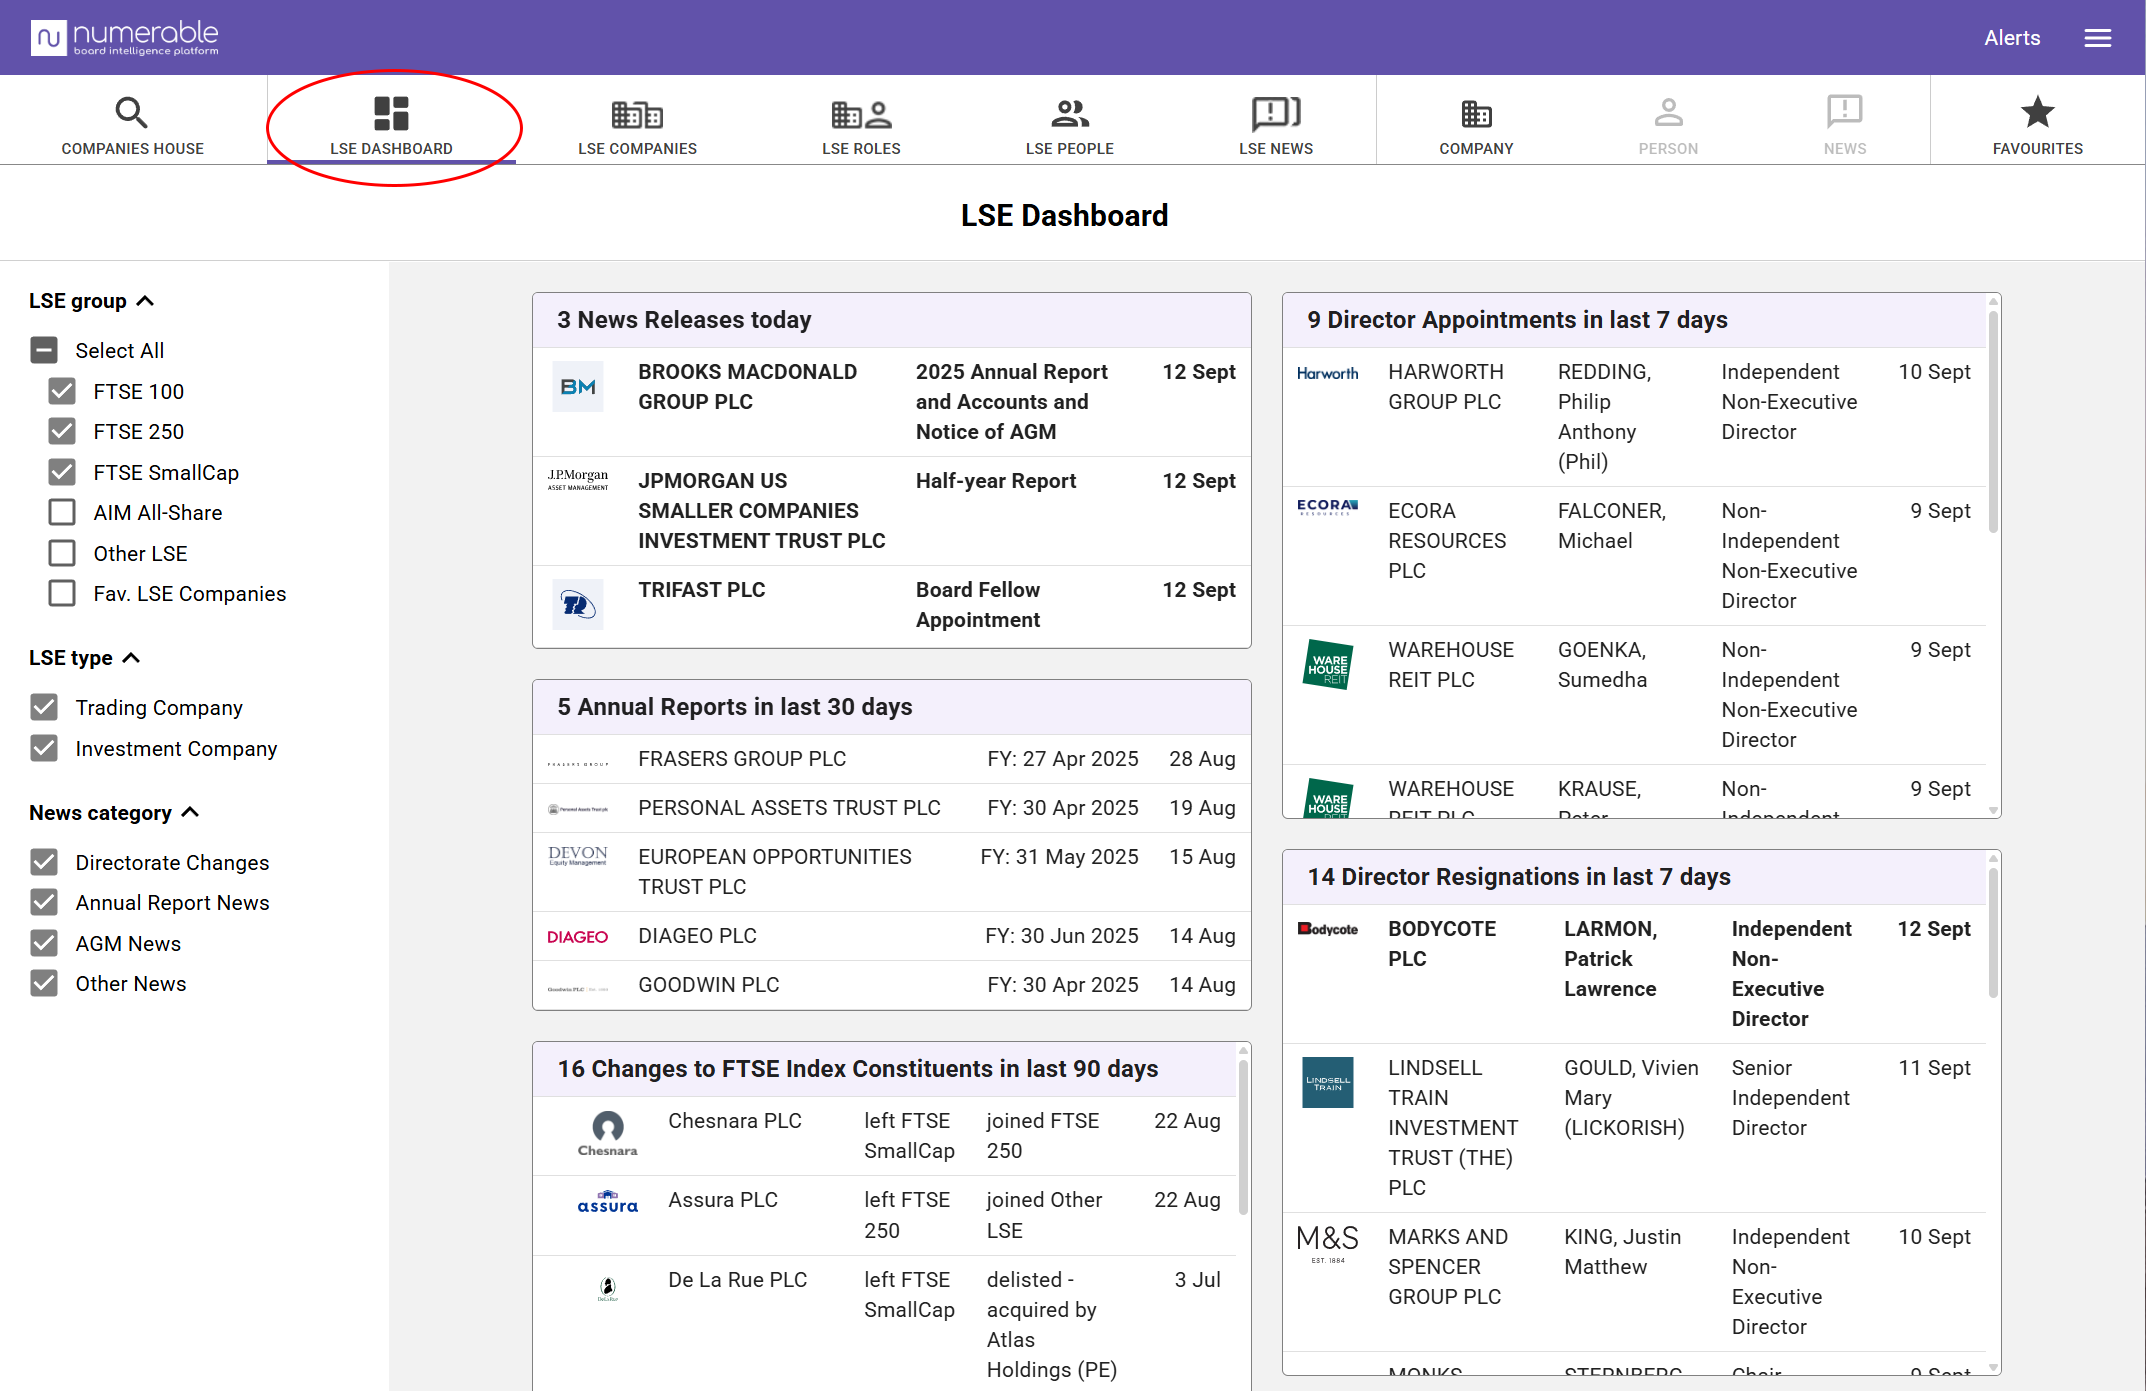2146x1391 pixels.
Task: Toggle the Investment Company checkbox
Action: (x=44, y=748)
